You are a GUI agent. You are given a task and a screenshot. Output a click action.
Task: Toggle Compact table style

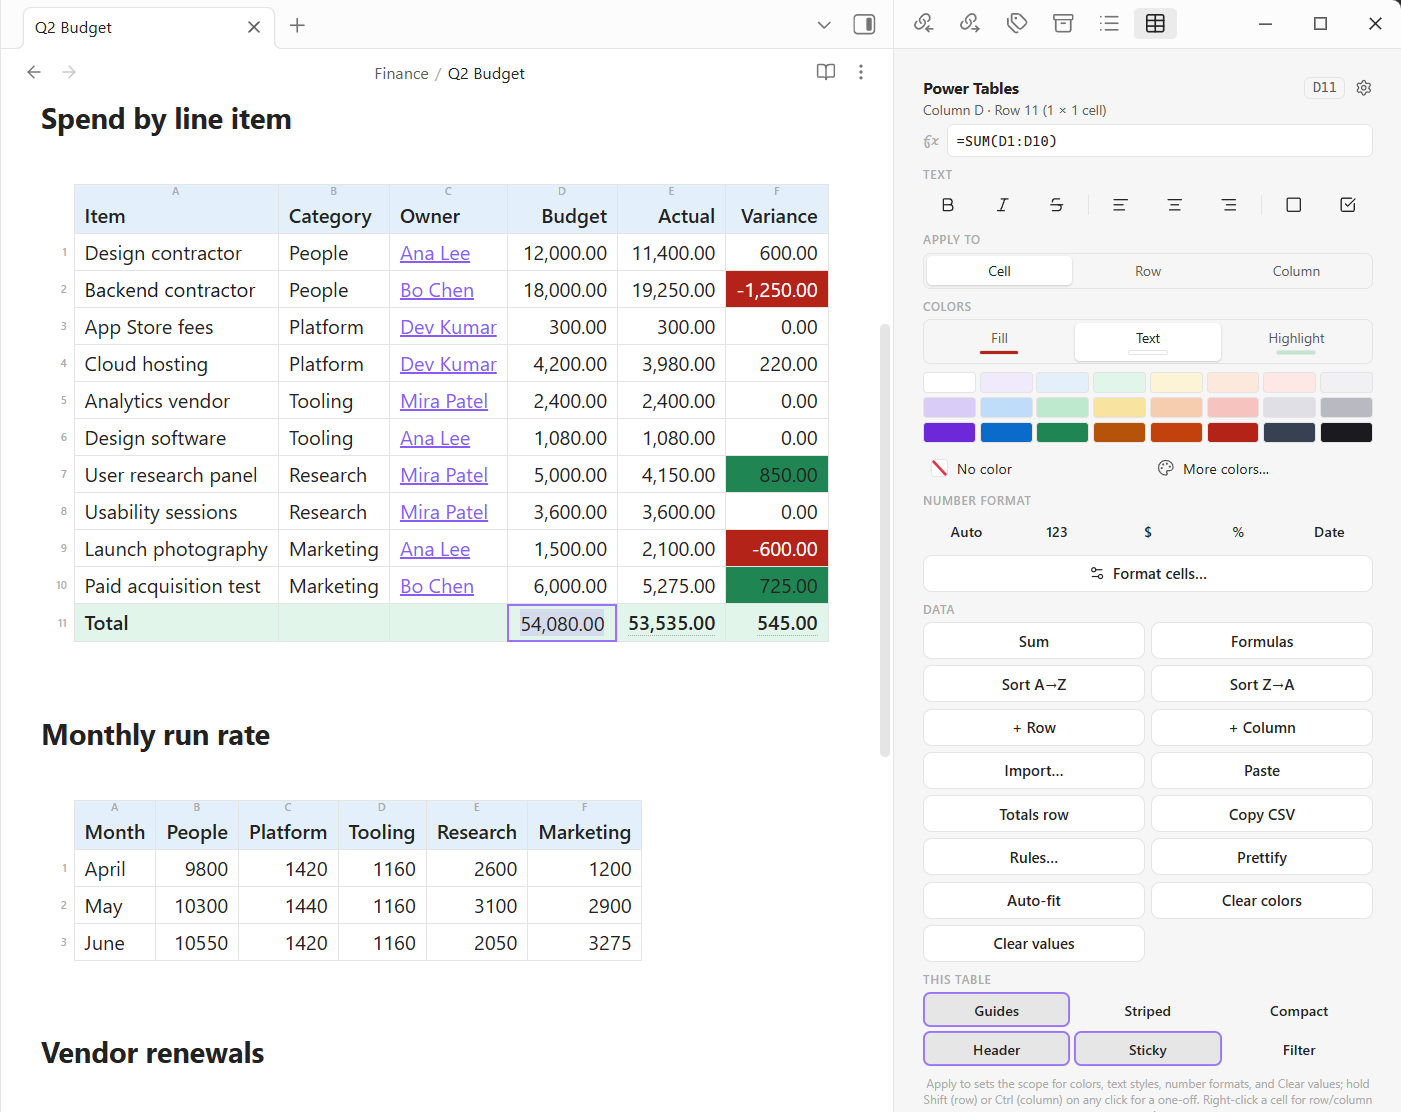[1299, 1010]
